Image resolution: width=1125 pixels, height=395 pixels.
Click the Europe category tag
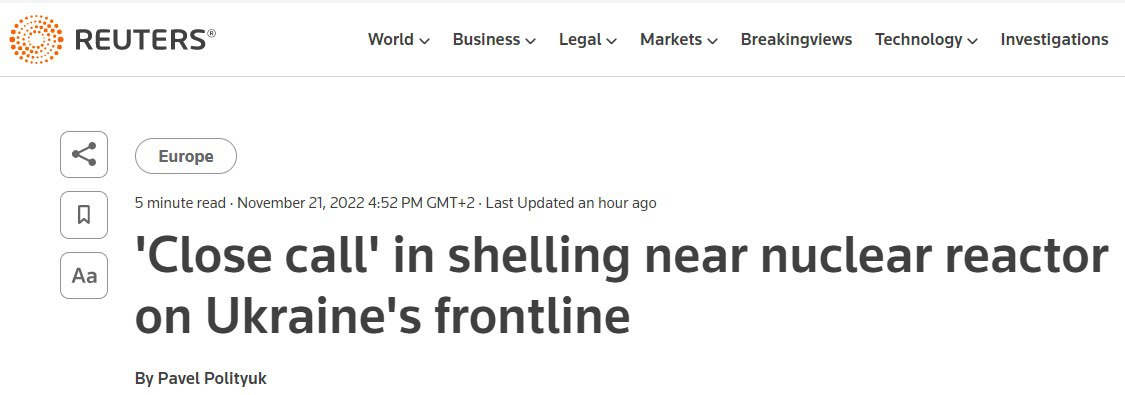coord(186,156)
